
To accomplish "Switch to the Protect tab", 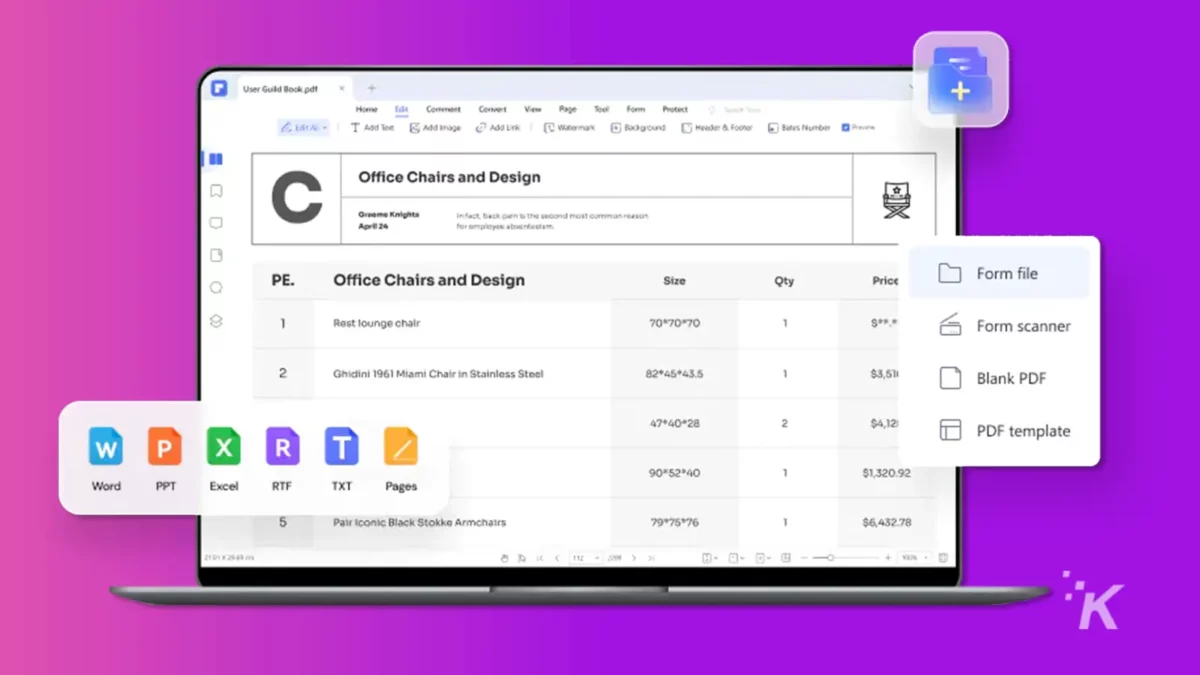I will (x=675, y=109).
